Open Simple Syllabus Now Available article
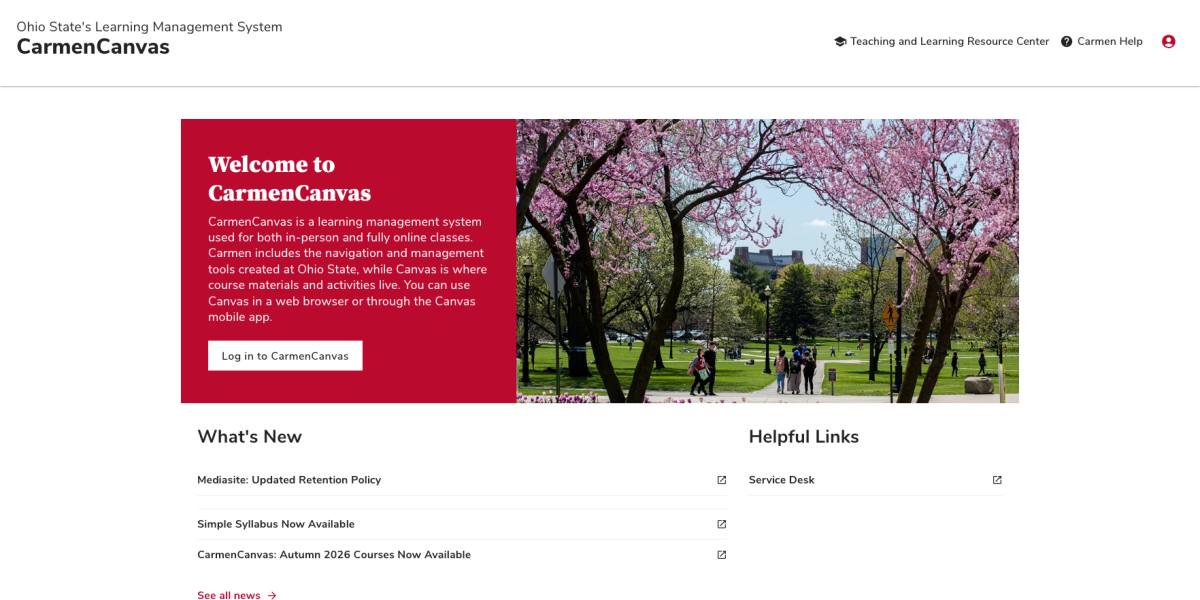 click(276, 524)
